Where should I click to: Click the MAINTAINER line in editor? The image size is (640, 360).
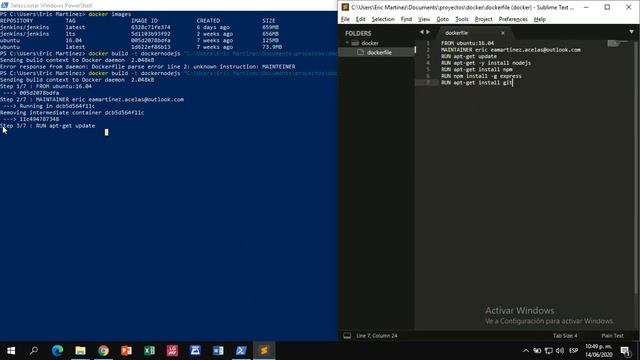coord(511,50)
